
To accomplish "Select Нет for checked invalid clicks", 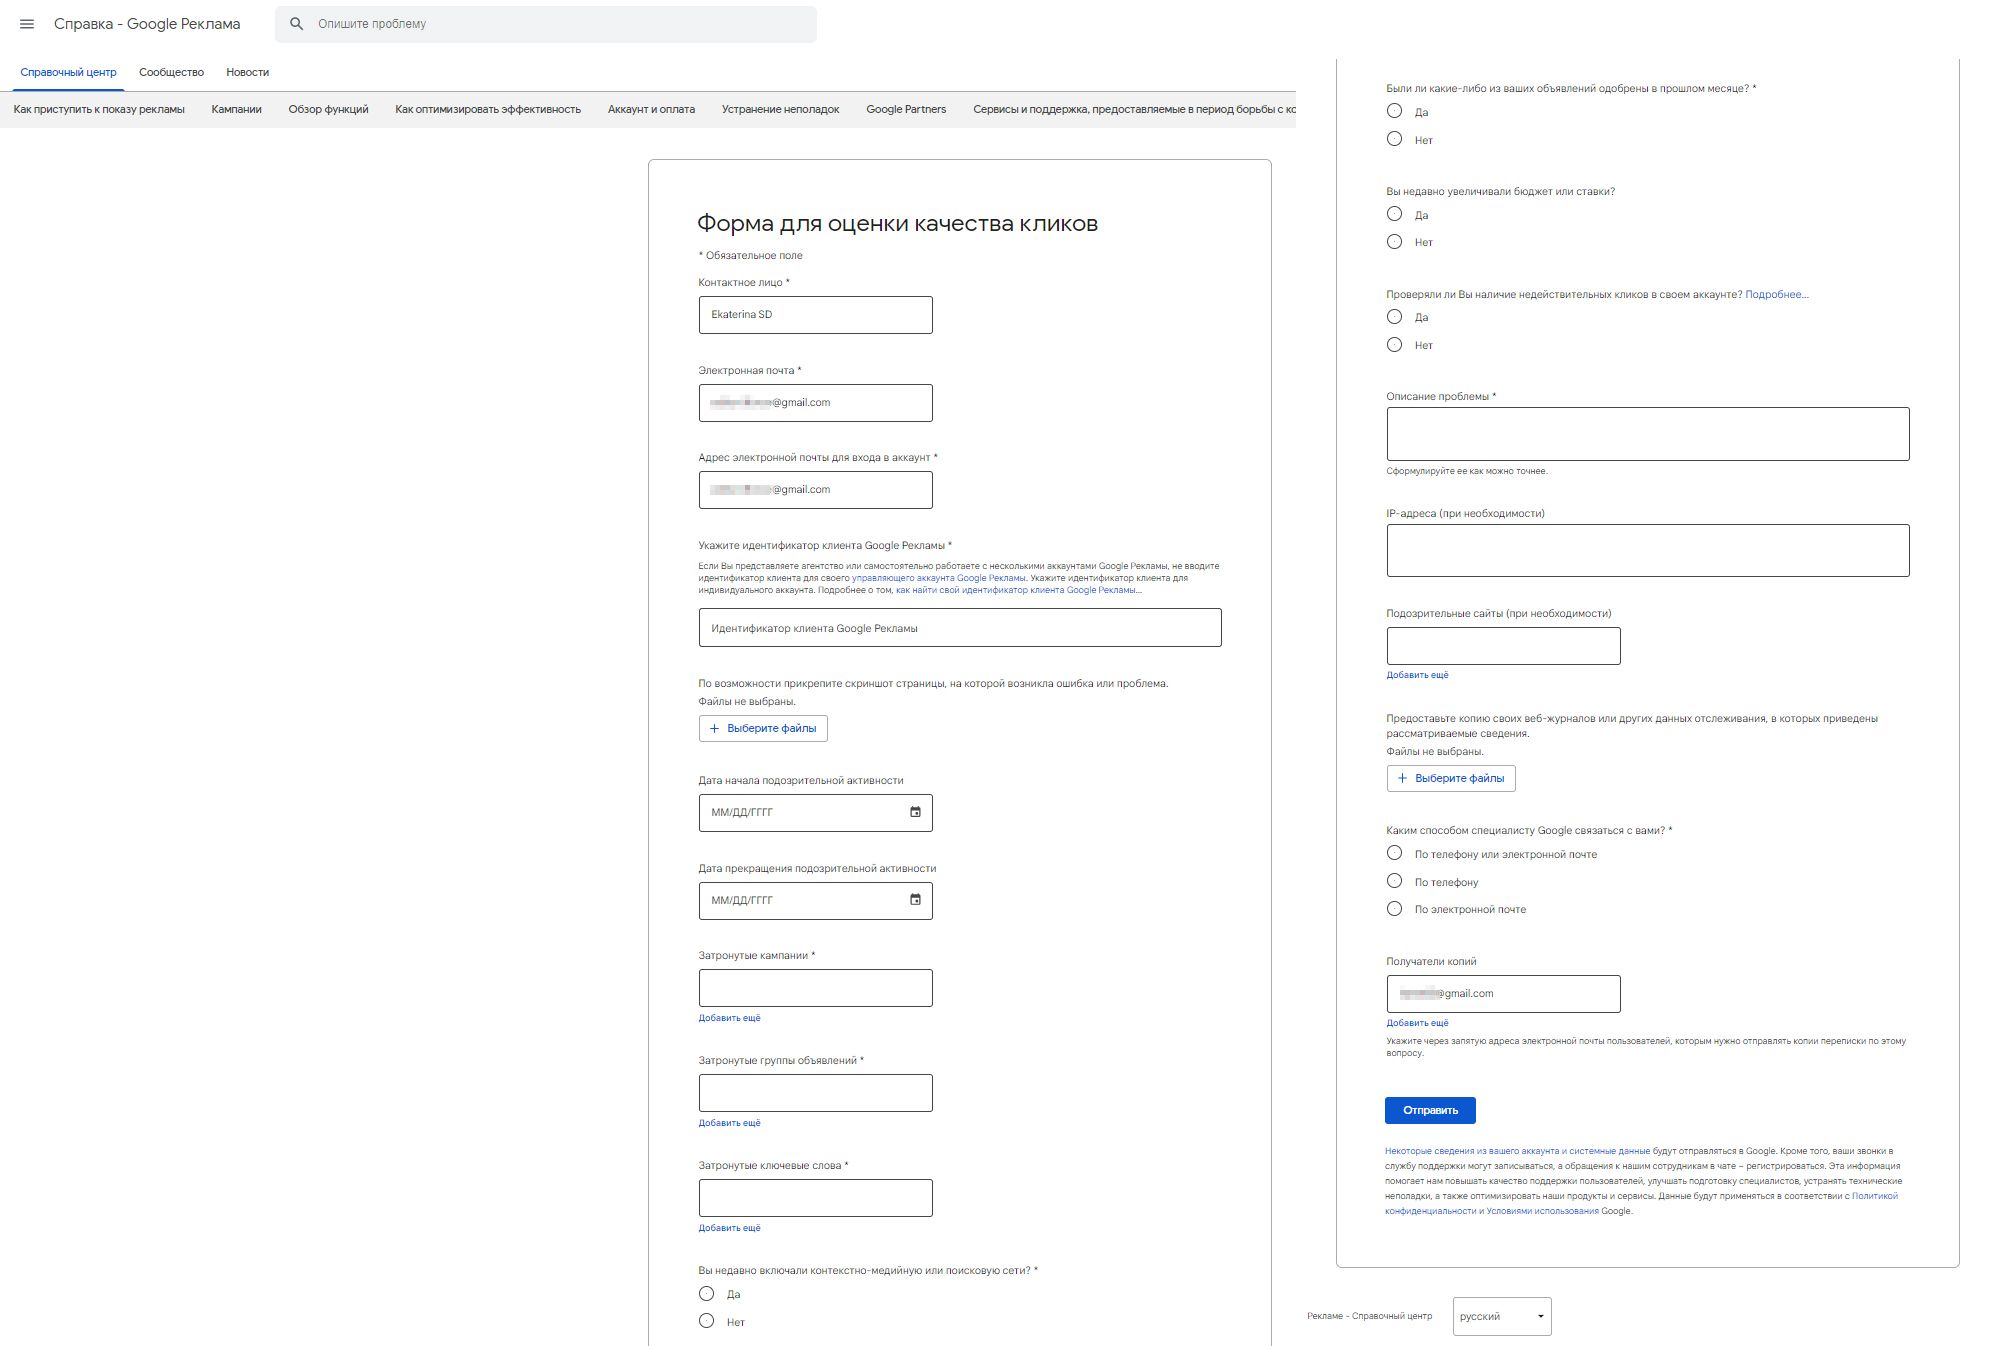I will [x=1395, y=344].
